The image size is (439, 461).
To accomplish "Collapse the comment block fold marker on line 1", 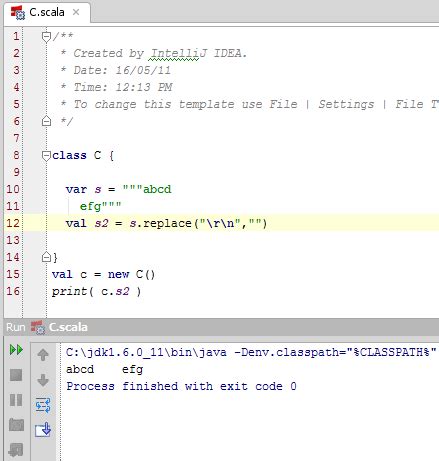I will (x=46, y=36).
